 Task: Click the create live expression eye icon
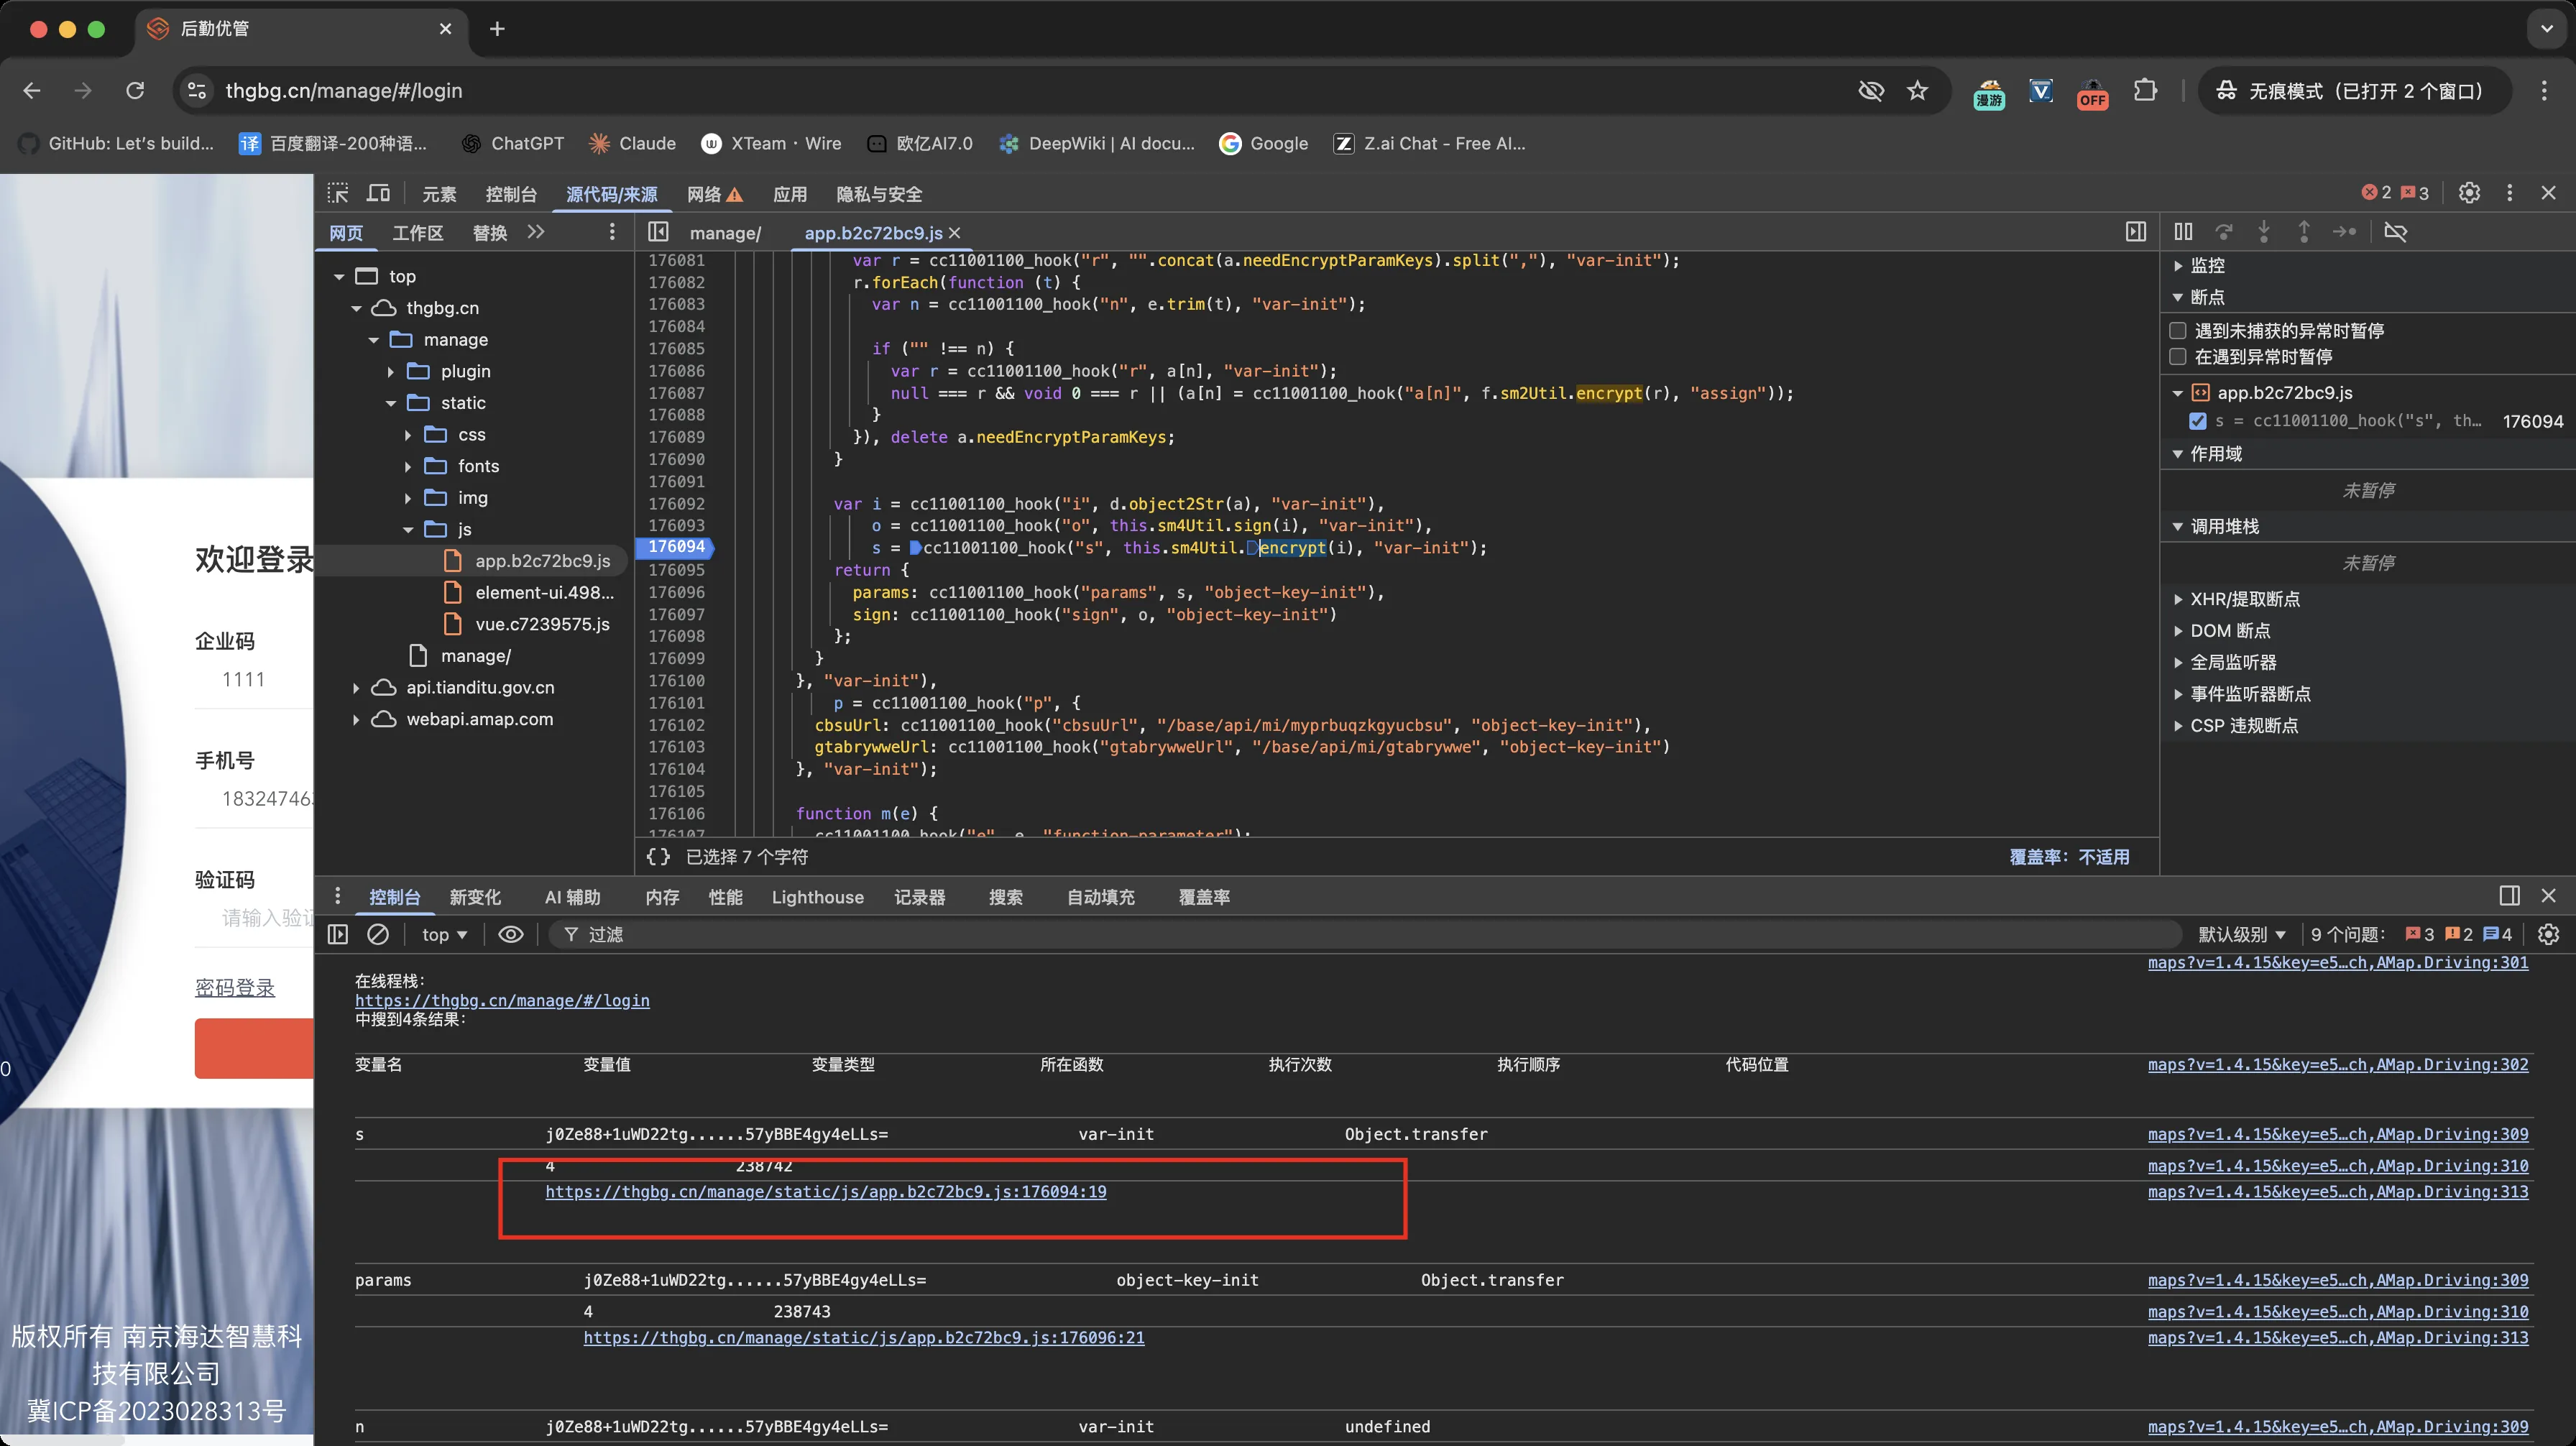[511, 934]
